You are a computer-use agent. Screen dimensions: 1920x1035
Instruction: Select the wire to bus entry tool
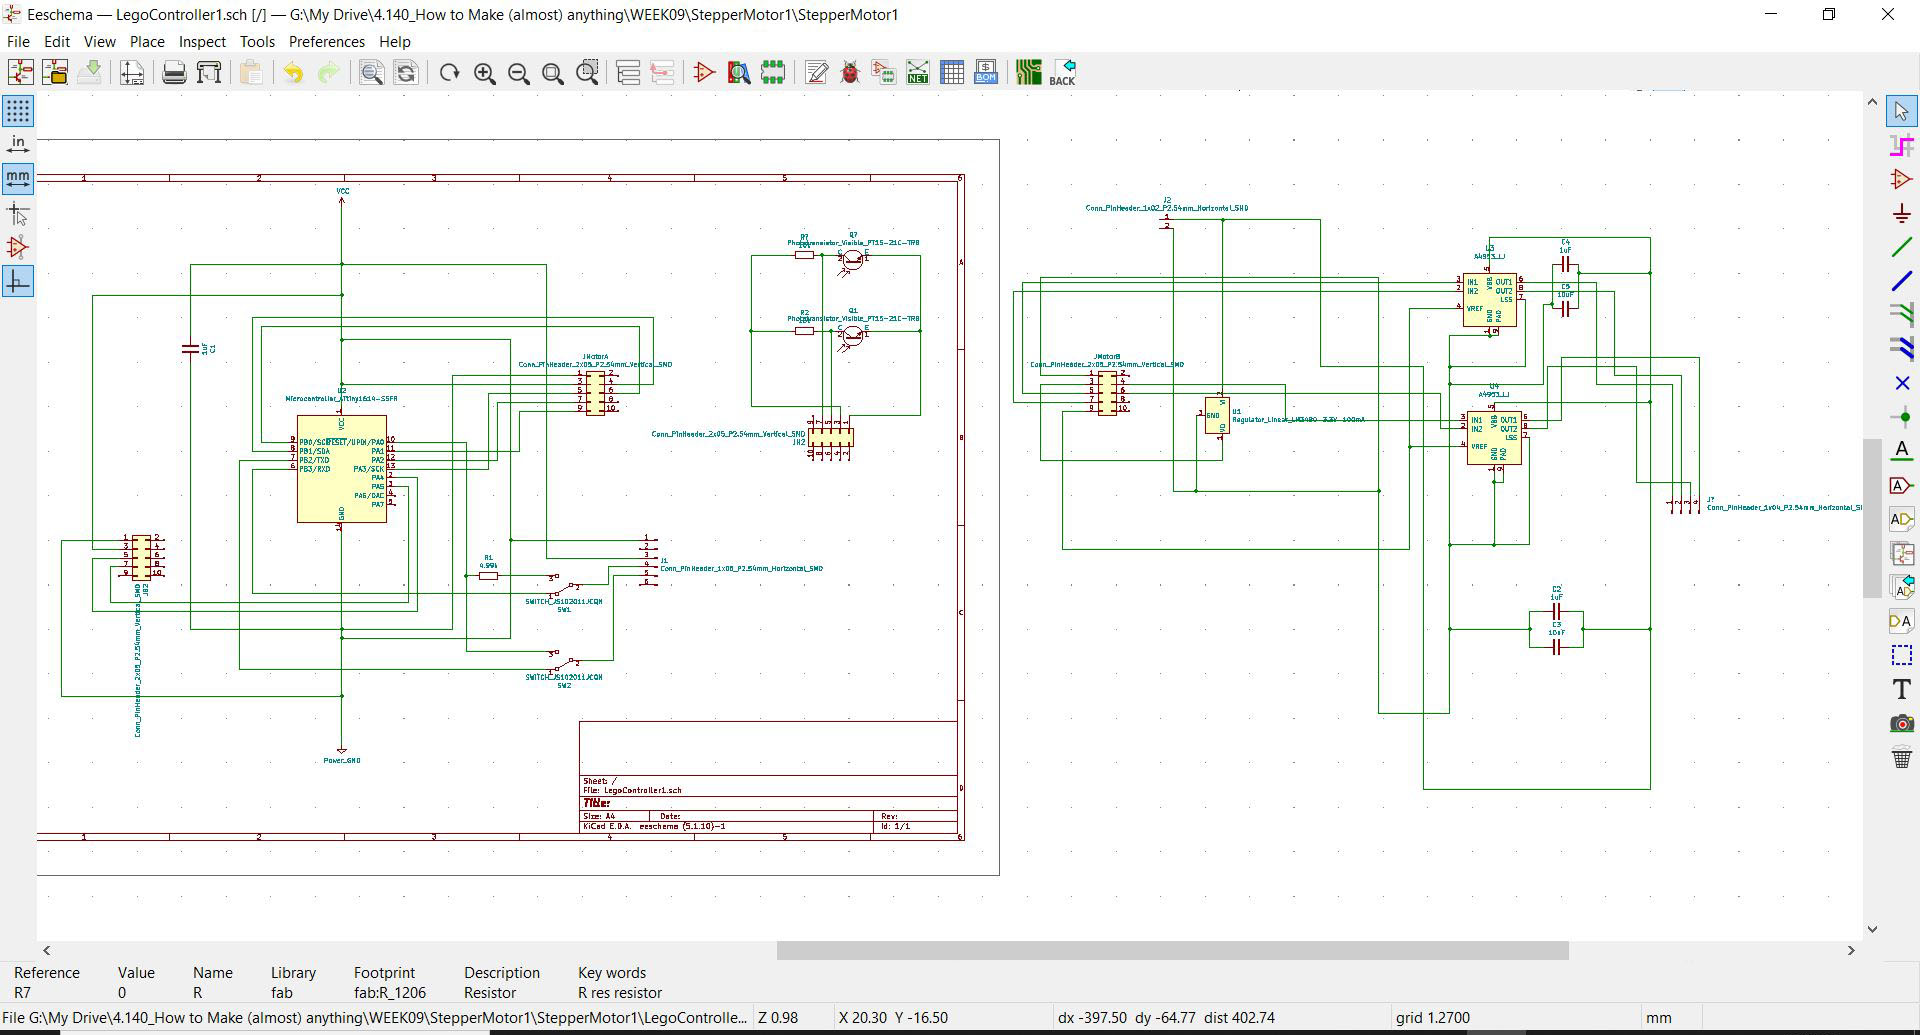coord(1901,315)
